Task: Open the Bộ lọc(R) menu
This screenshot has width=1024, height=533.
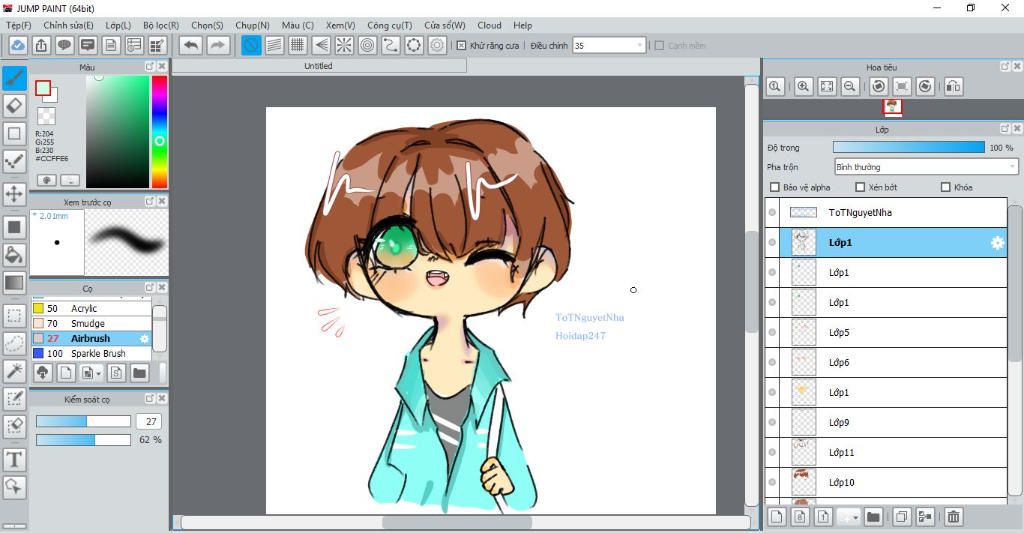Action: click(x=161, y=25)
